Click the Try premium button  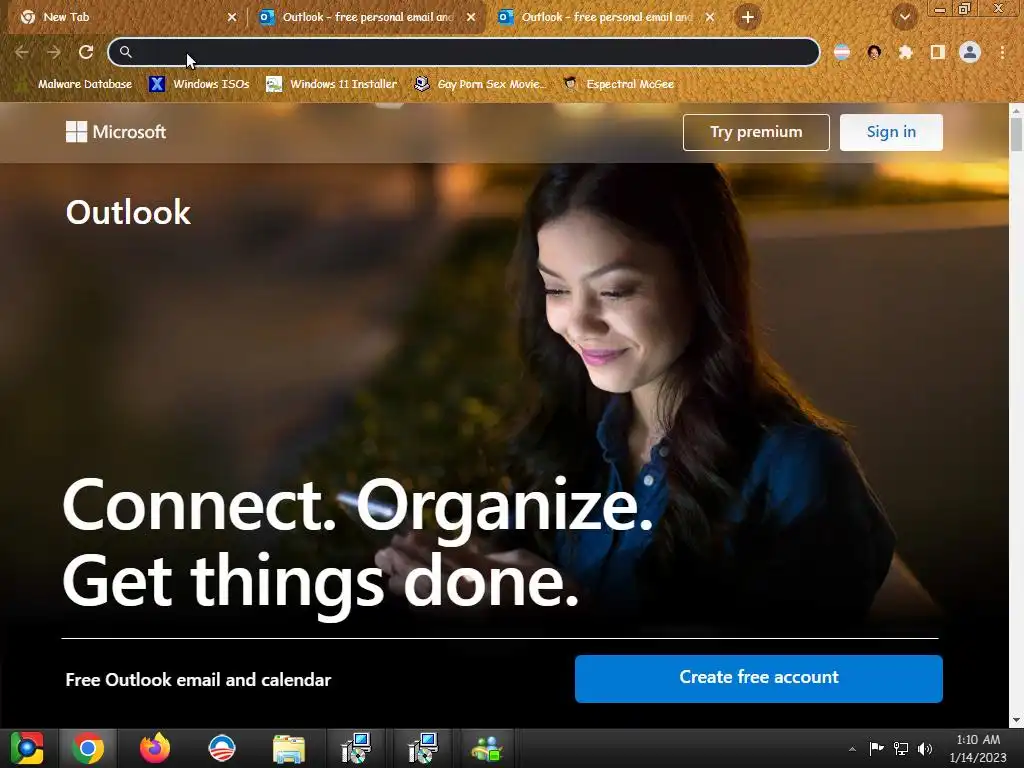(x=756, y=132)
